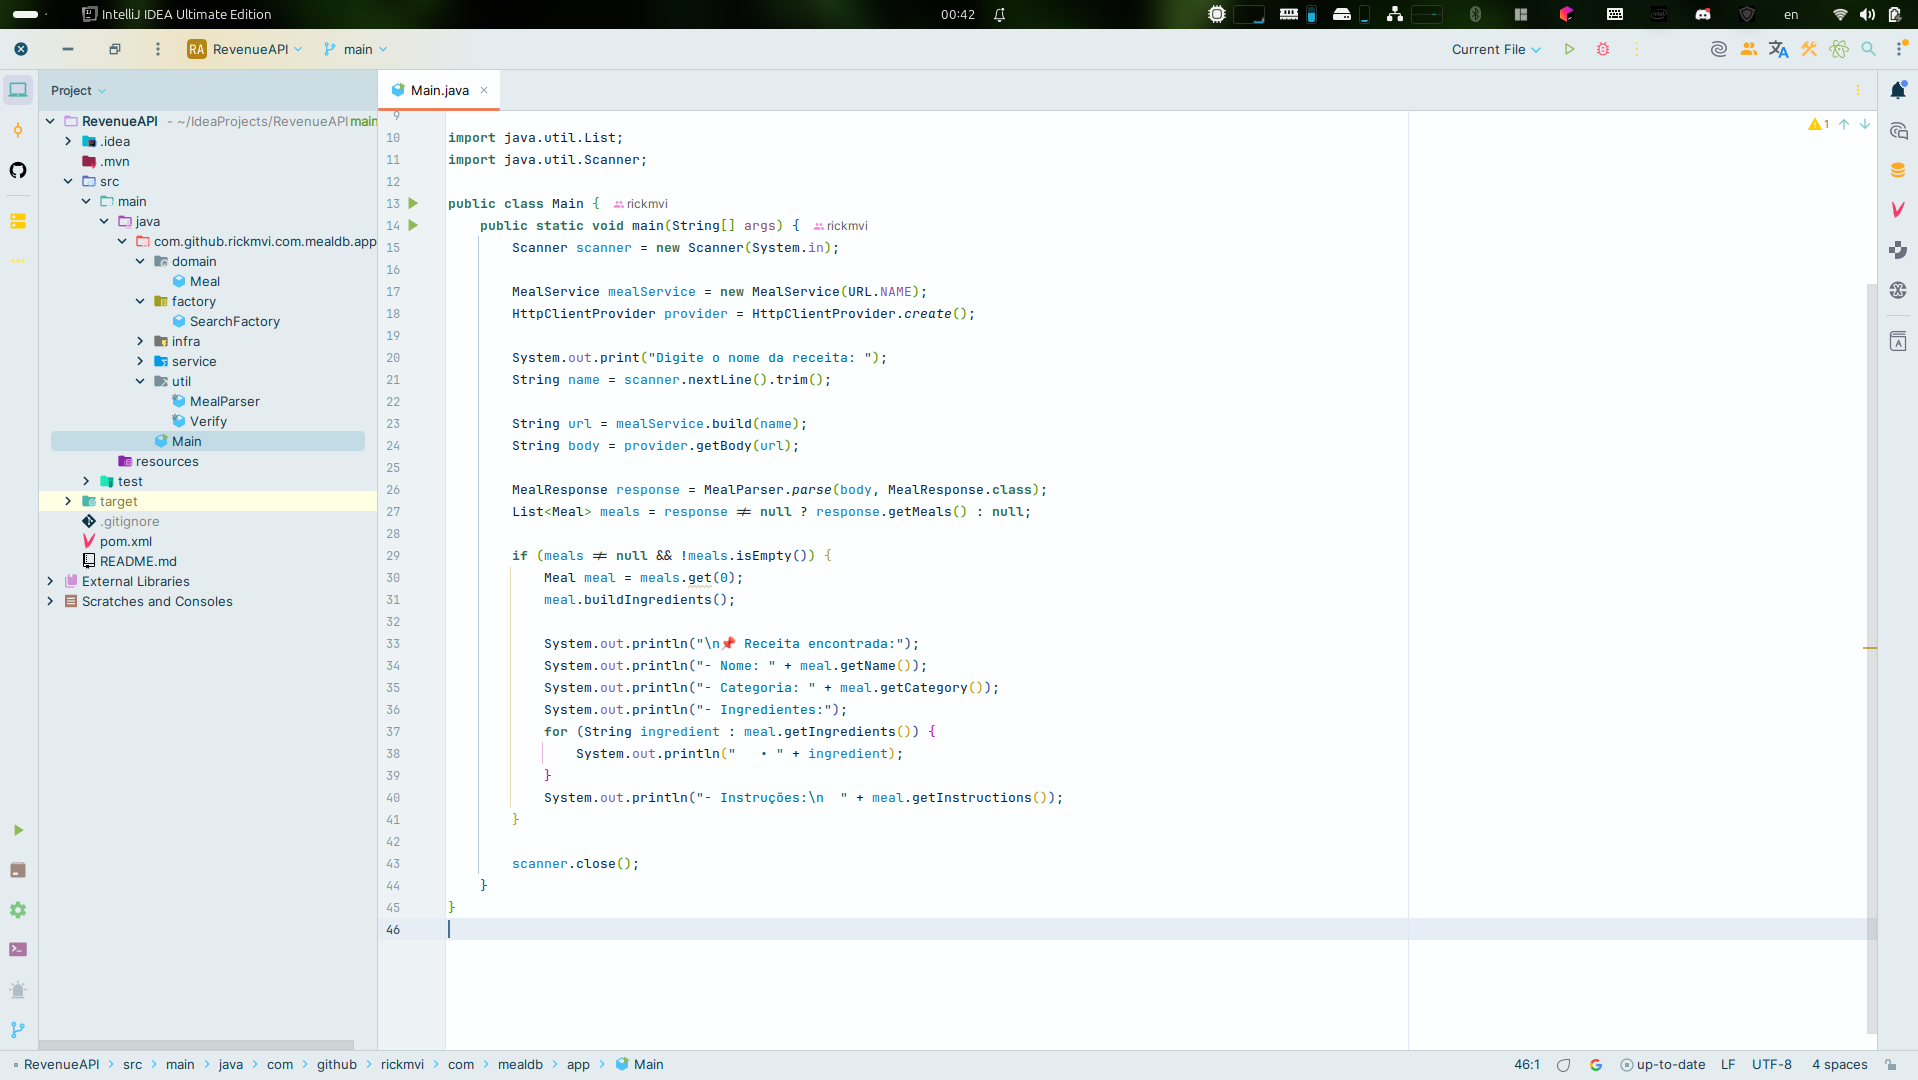Open the Current File run configuration dropdown
1918x1080 pixels.
(1496, 49)
